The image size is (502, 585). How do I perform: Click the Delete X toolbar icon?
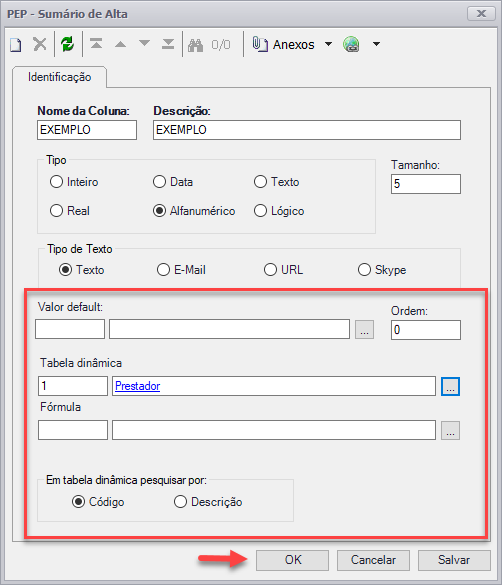point(40,44)
